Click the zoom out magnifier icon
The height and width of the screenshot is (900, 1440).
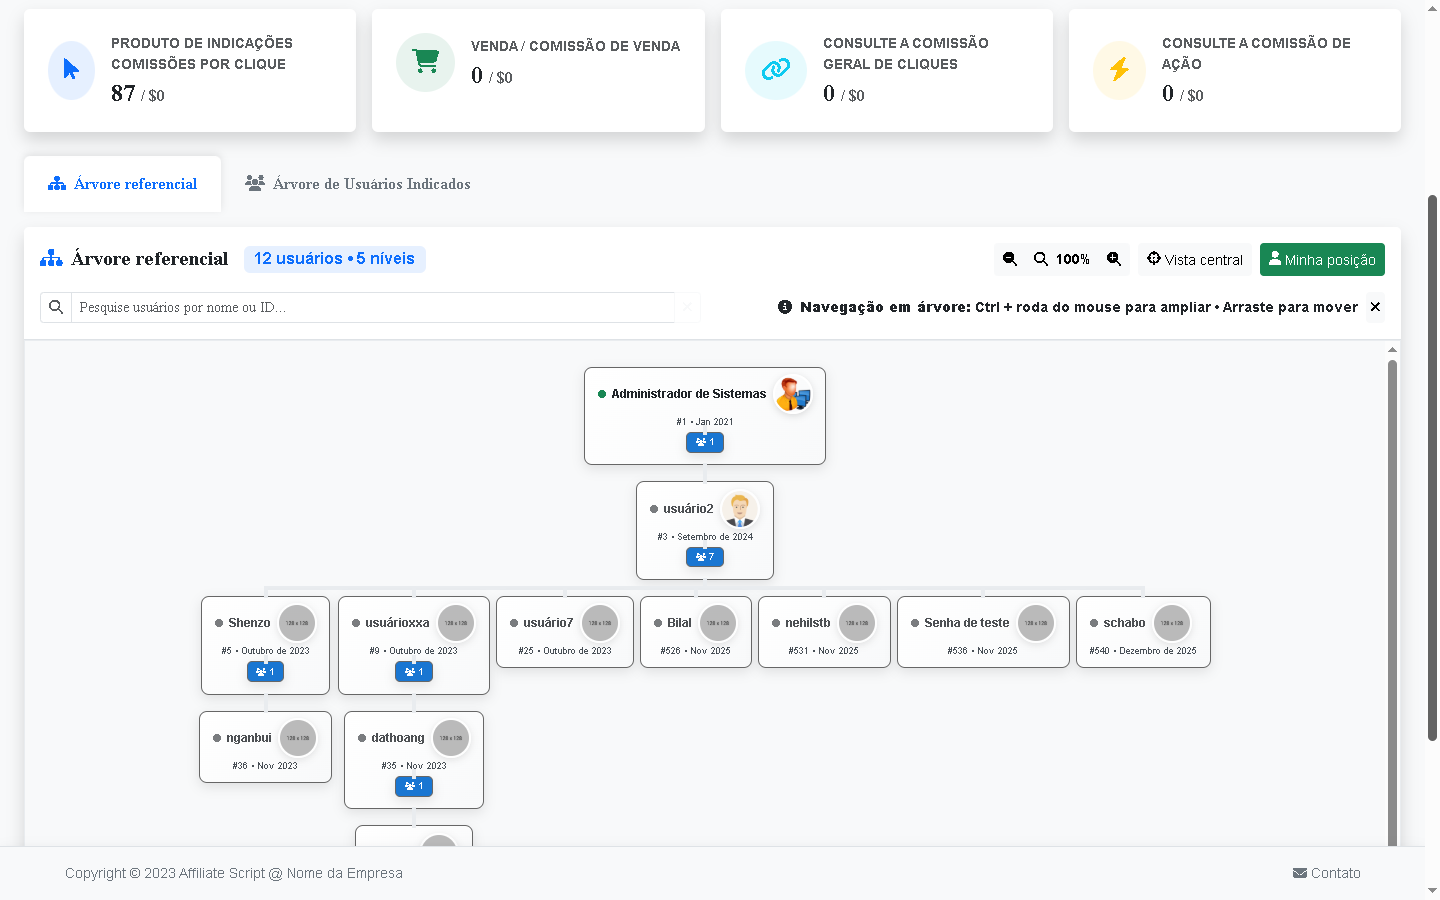1010,259
